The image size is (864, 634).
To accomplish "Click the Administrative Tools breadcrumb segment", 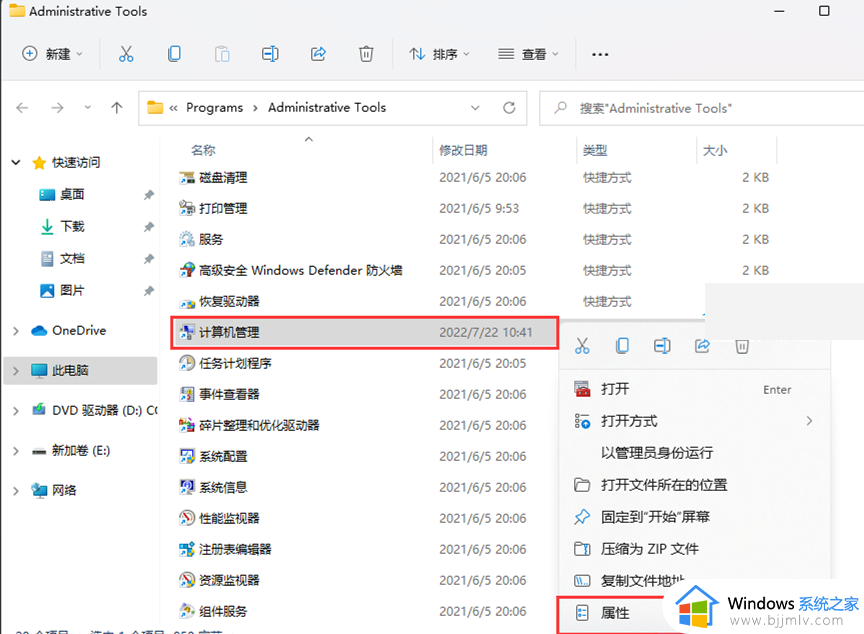I will (x=327, y=107).
